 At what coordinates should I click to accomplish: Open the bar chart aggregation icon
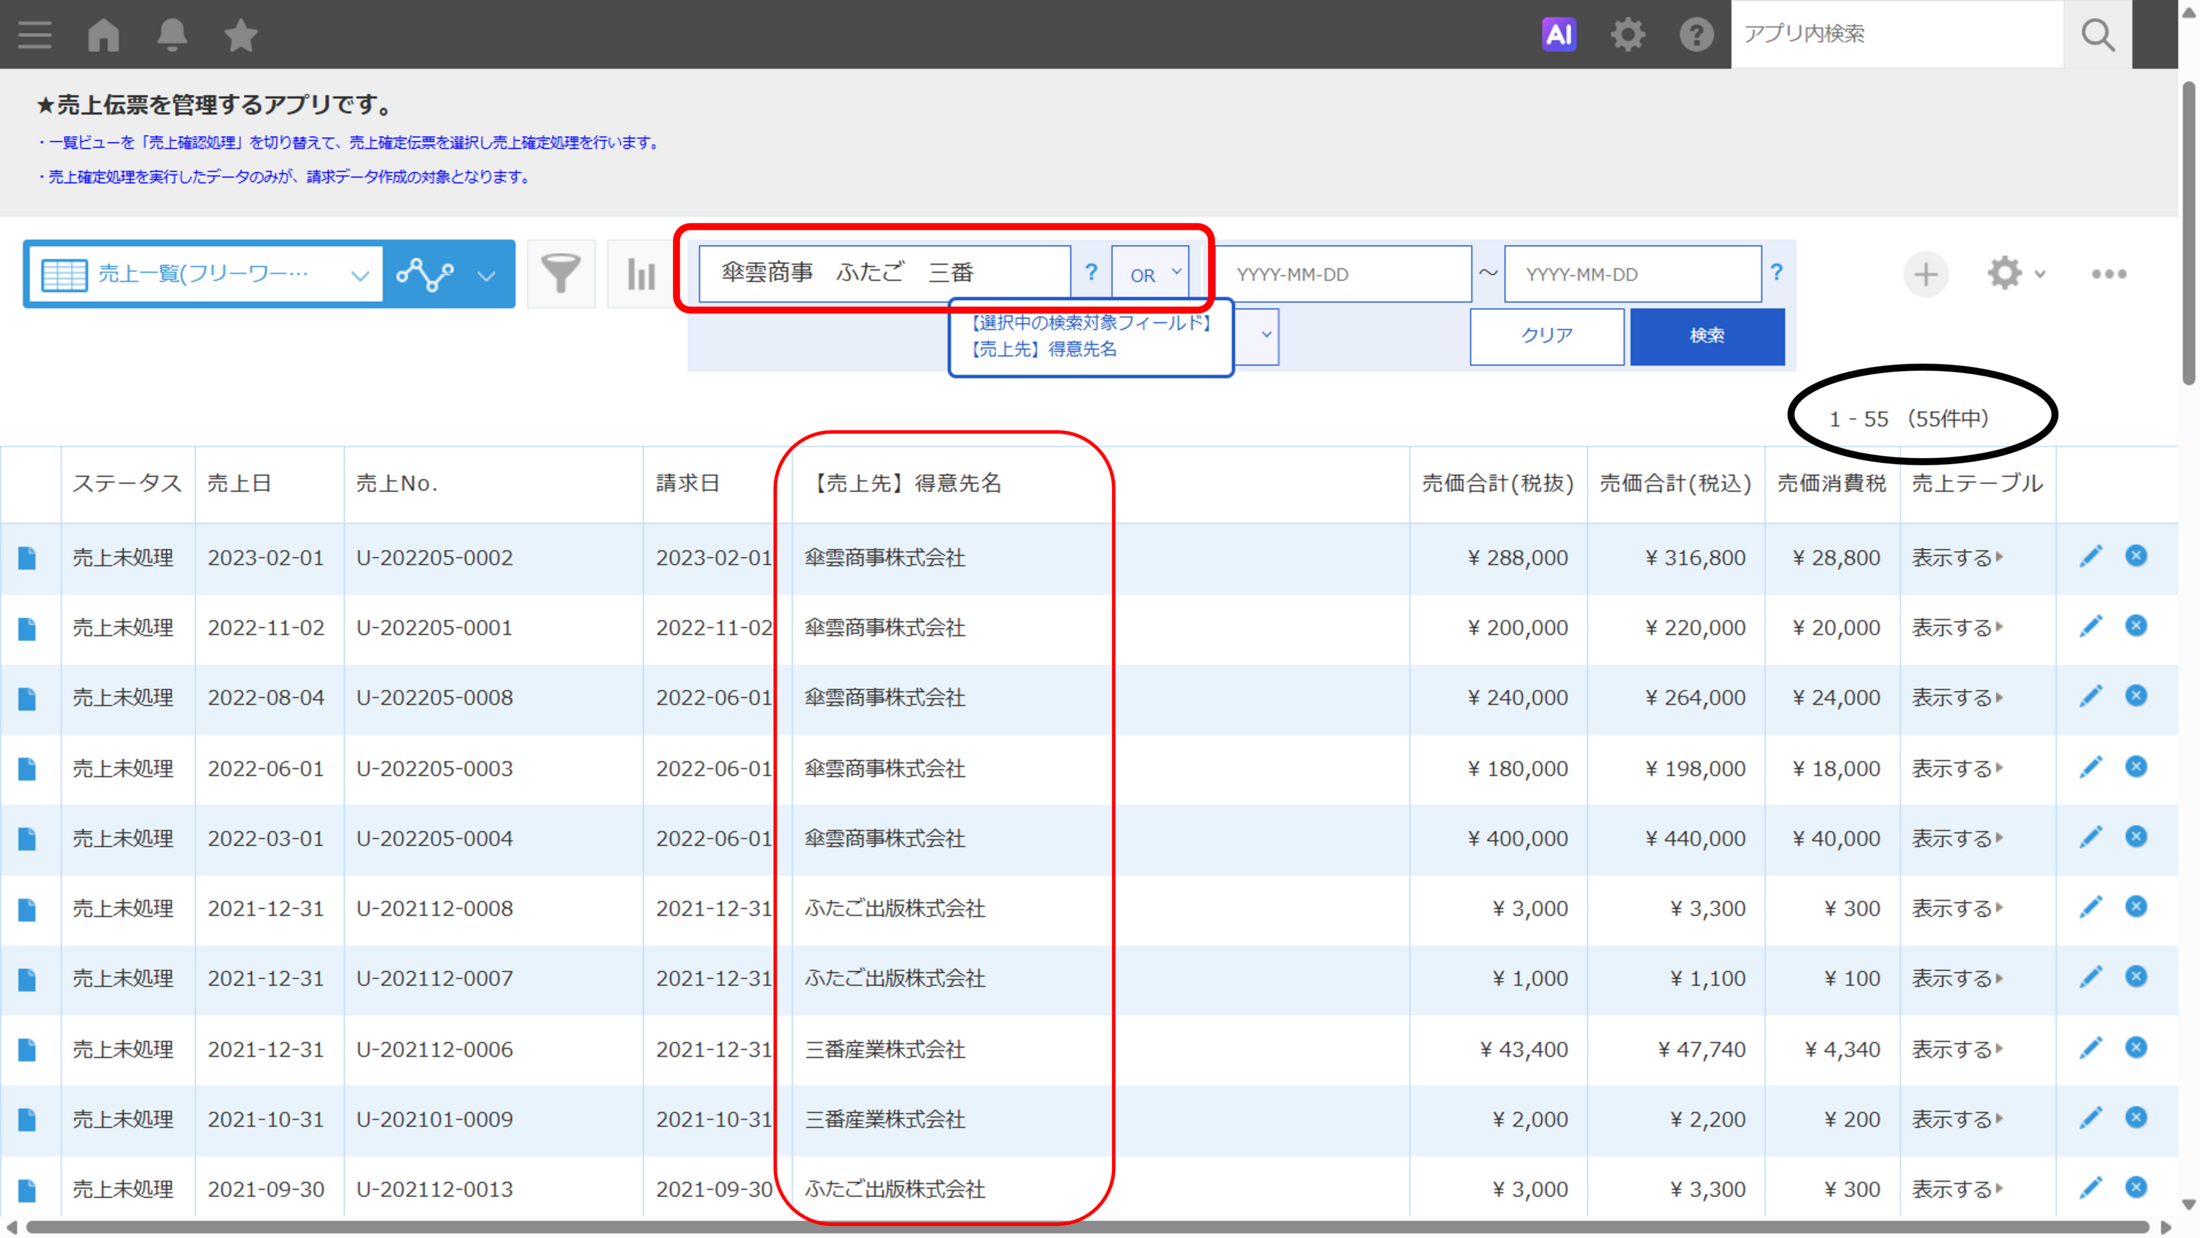640,273
